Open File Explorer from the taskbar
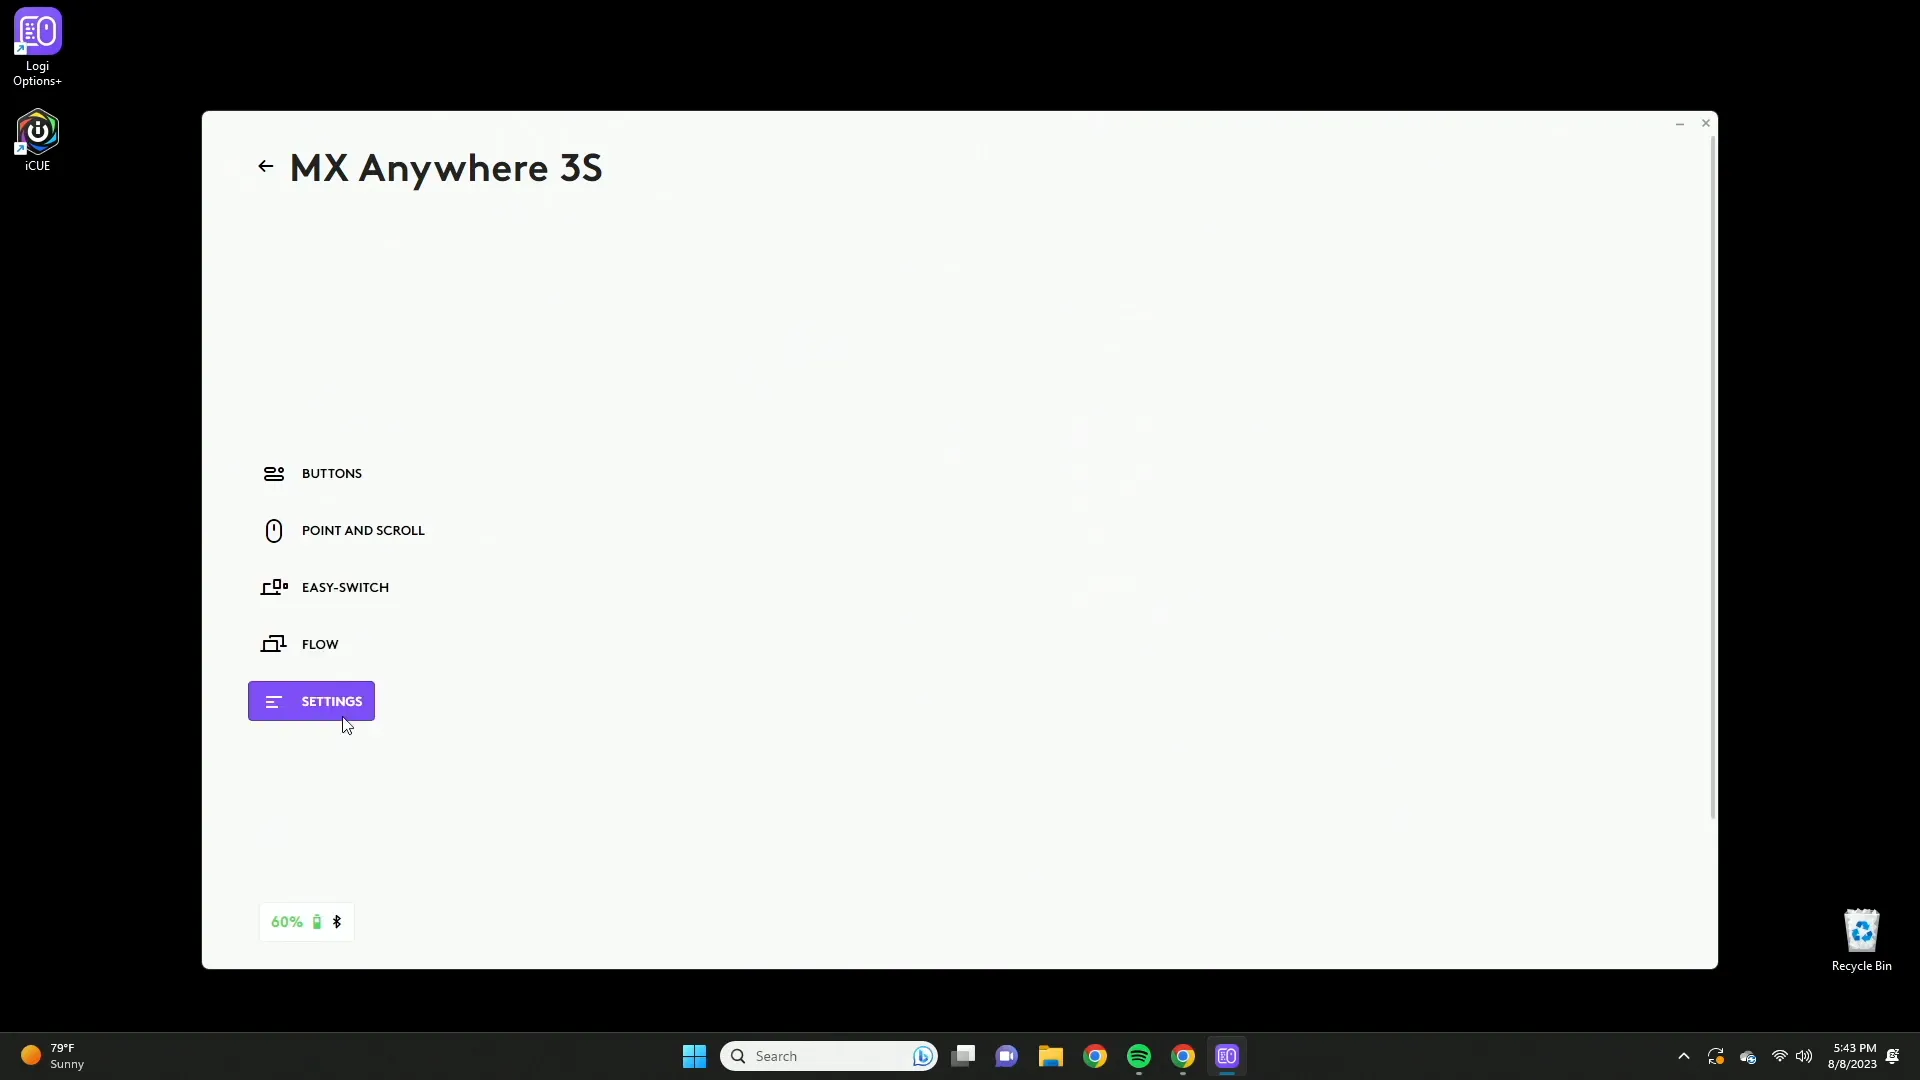The width and height of the screenshot is (1920, 1080). 1051,1056
